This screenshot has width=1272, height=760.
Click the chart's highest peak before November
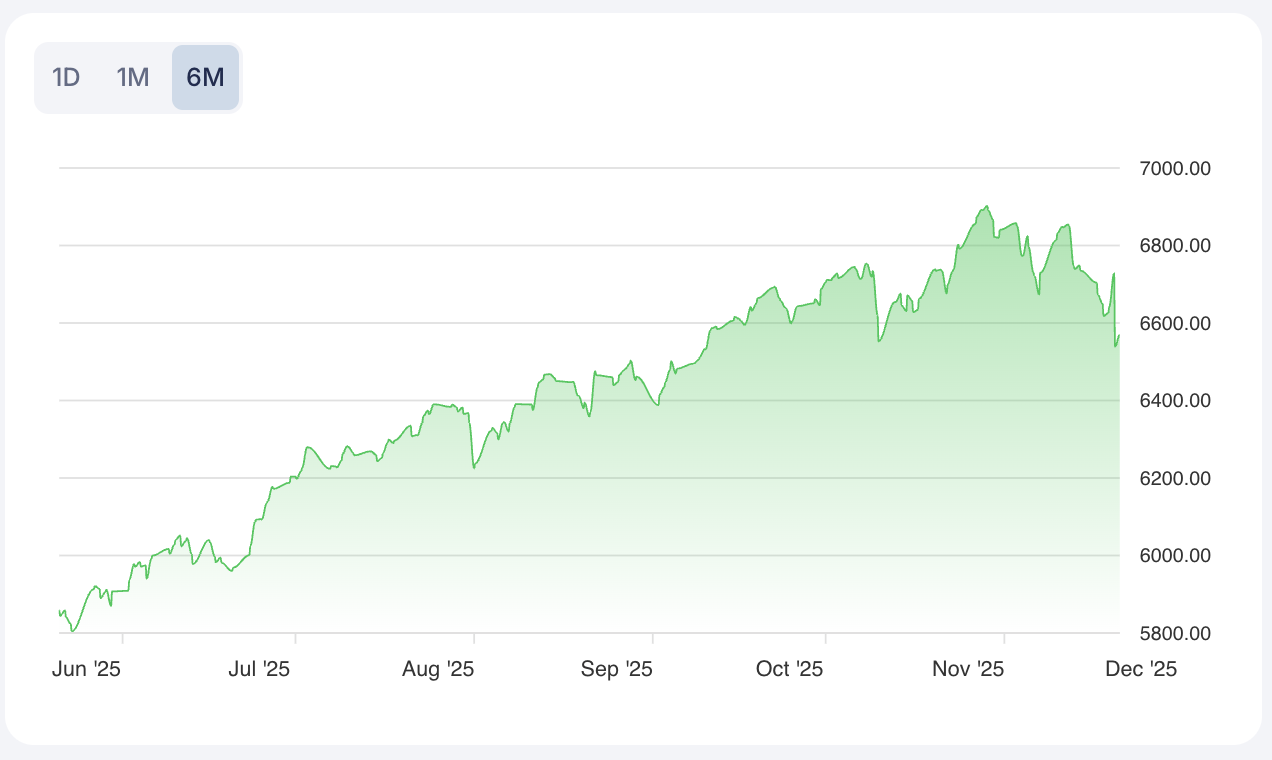click(987, 207)
